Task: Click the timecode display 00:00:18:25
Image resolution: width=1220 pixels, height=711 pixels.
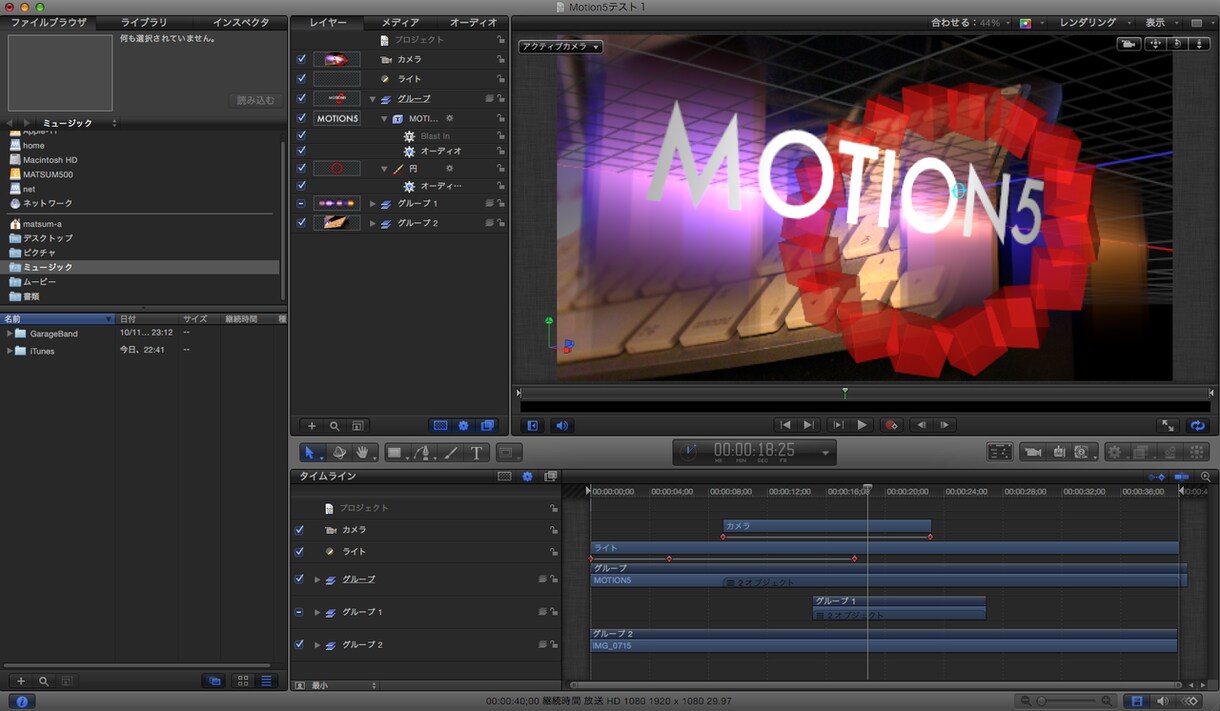Action: tap(753, 452)
